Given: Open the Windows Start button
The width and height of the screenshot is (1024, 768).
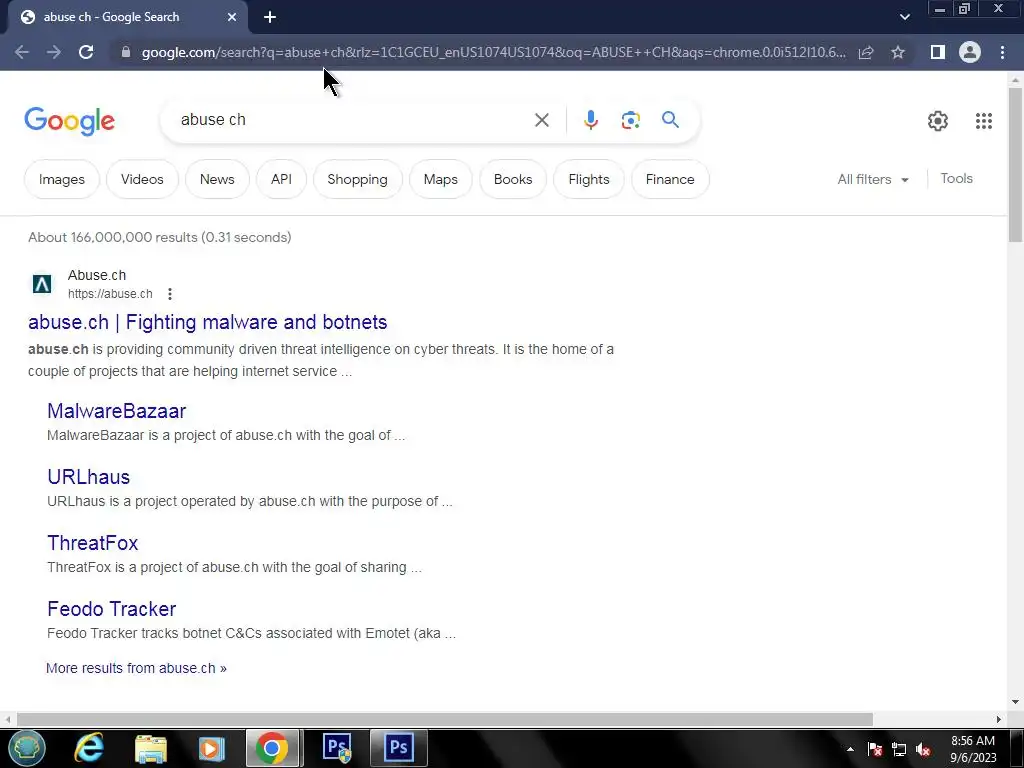Looking at the screenshot, I should [x=26, y=748].
